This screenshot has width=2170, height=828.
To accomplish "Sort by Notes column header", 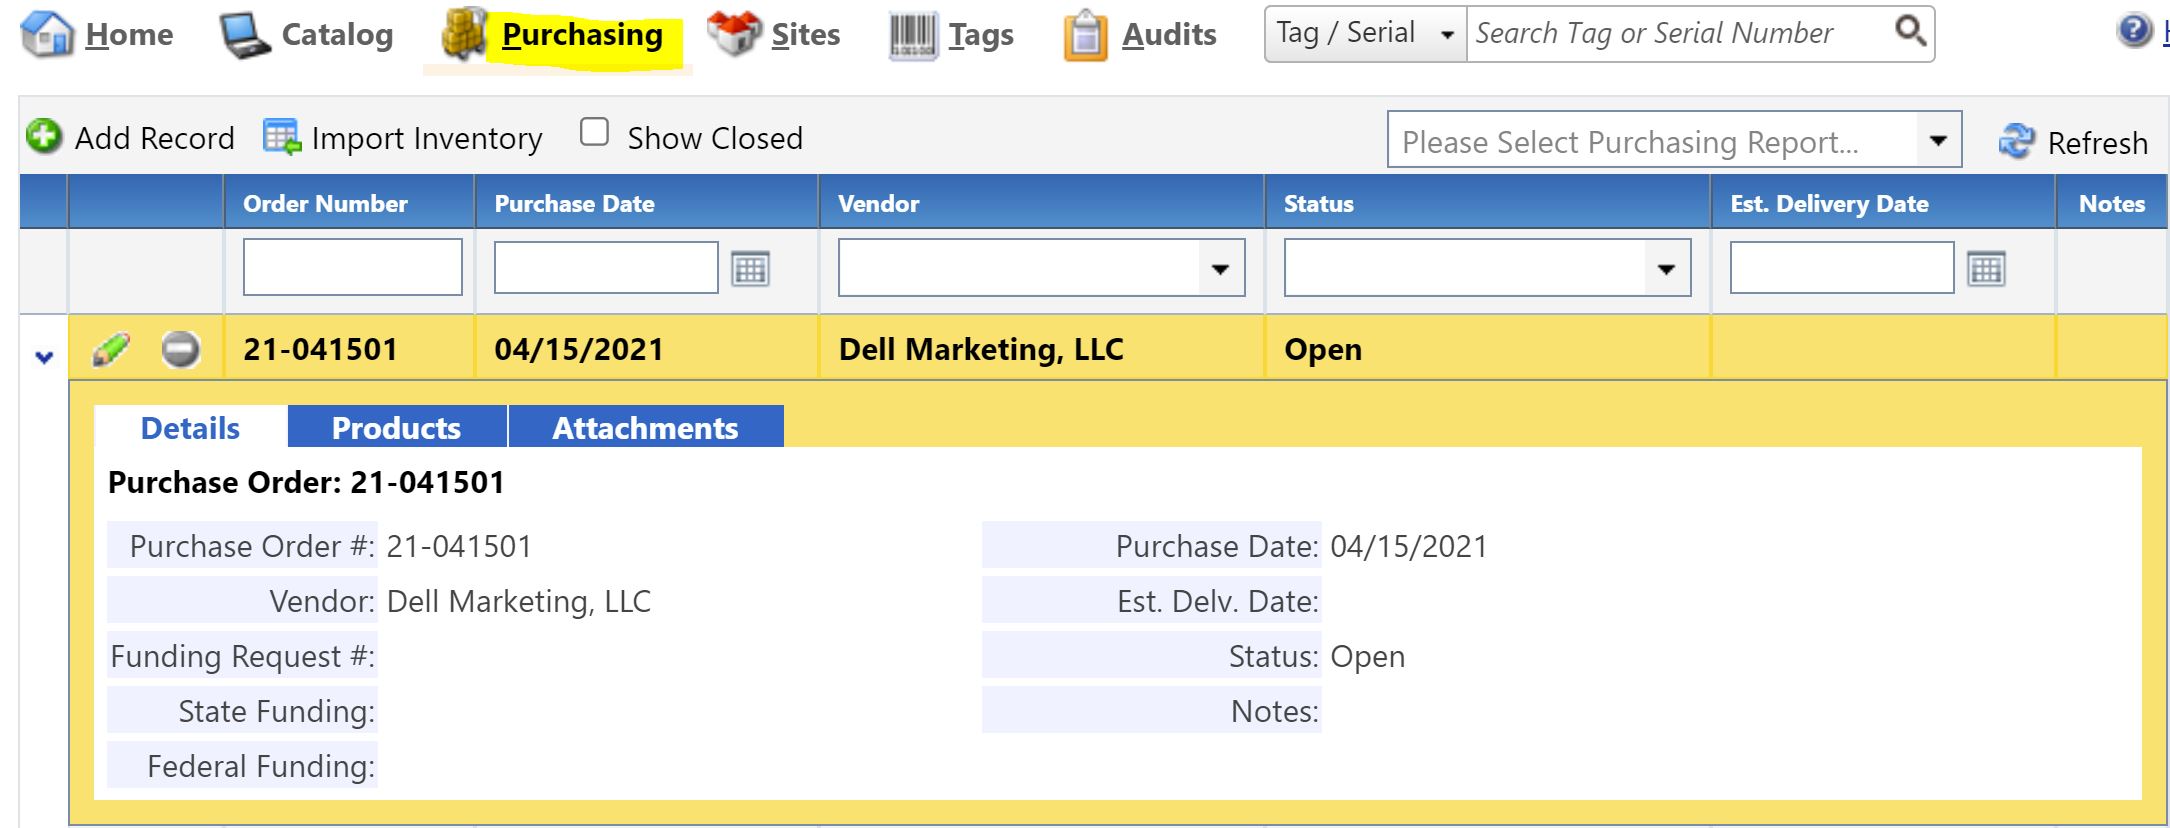I will pos(2112,203).
